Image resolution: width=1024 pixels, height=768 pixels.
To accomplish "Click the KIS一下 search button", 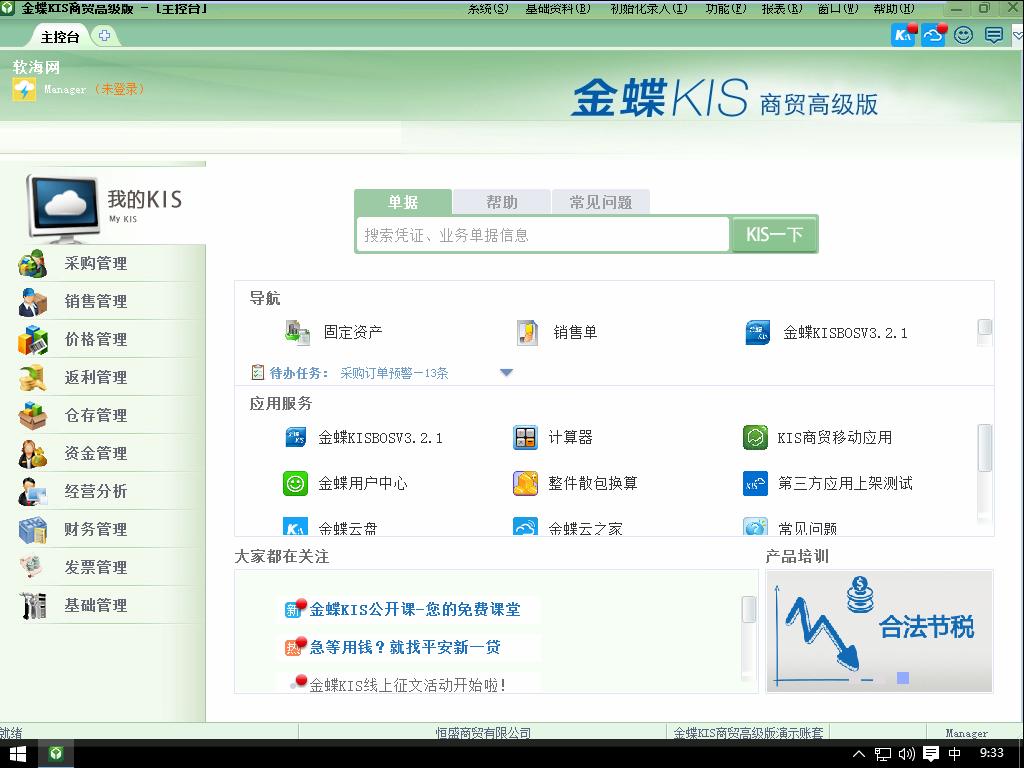I will point(775,234).
